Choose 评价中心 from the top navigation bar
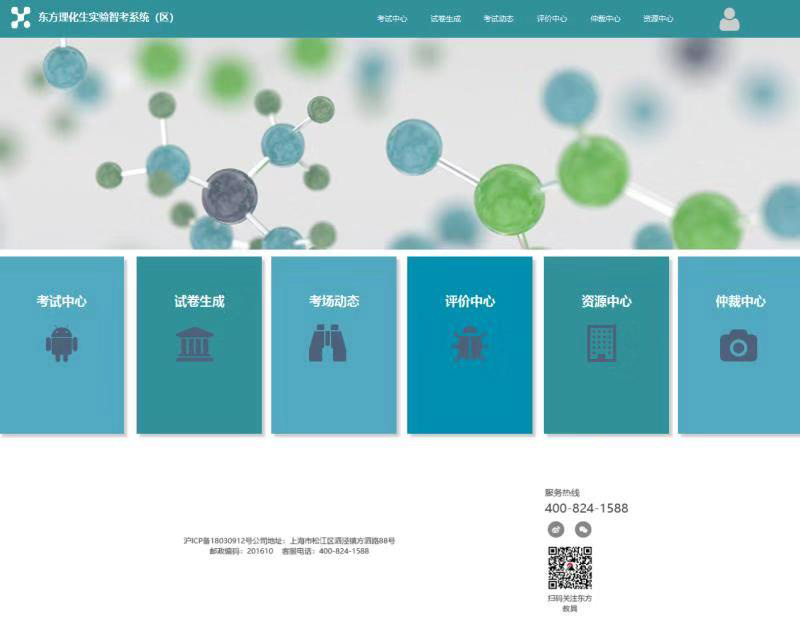Image resolution: width=800 pixels, height=618 pixels. (x=551, y=19)
